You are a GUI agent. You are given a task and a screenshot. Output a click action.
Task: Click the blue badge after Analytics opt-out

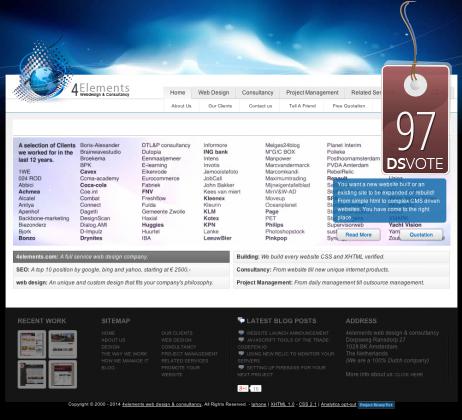pos(376,405)
